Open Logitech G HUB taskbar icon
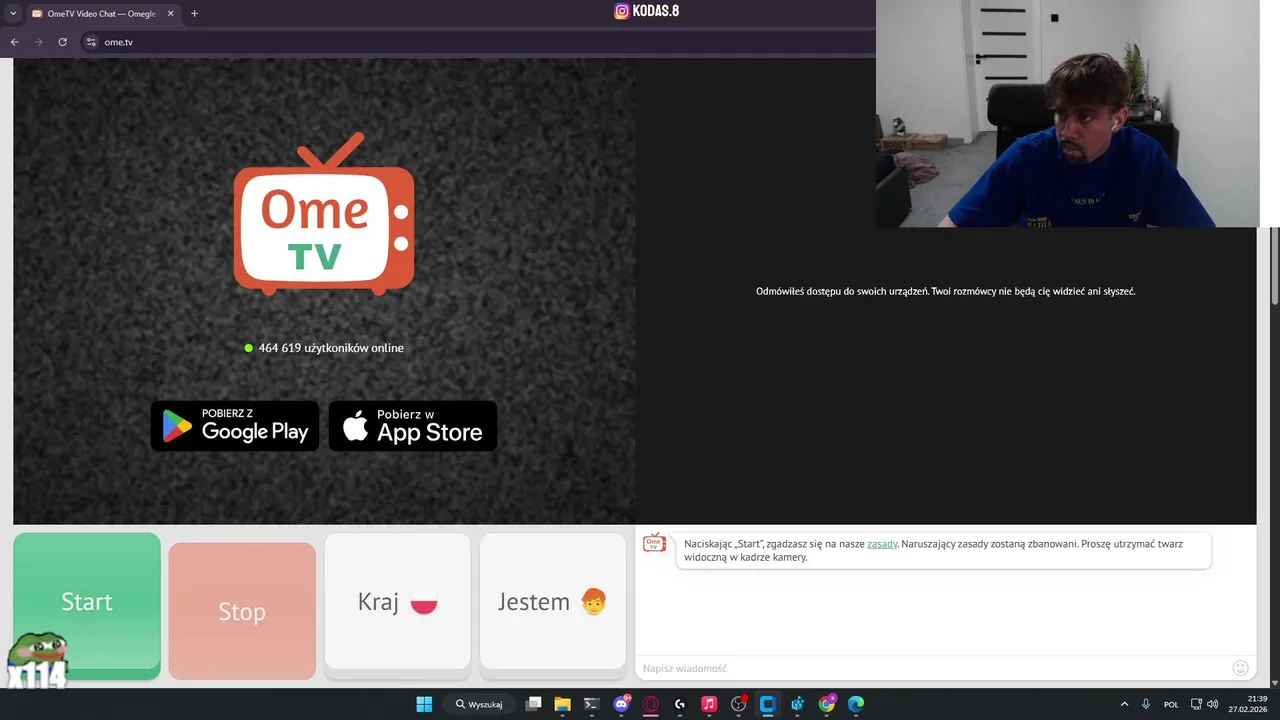 click(x=680, y=704)
